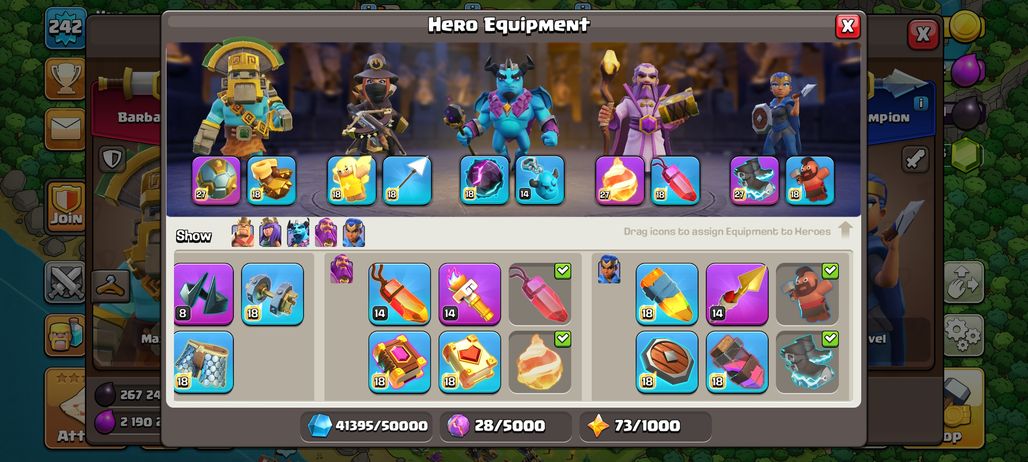Tap the Shiny Ore resource counter

click(x=368, y=426)
